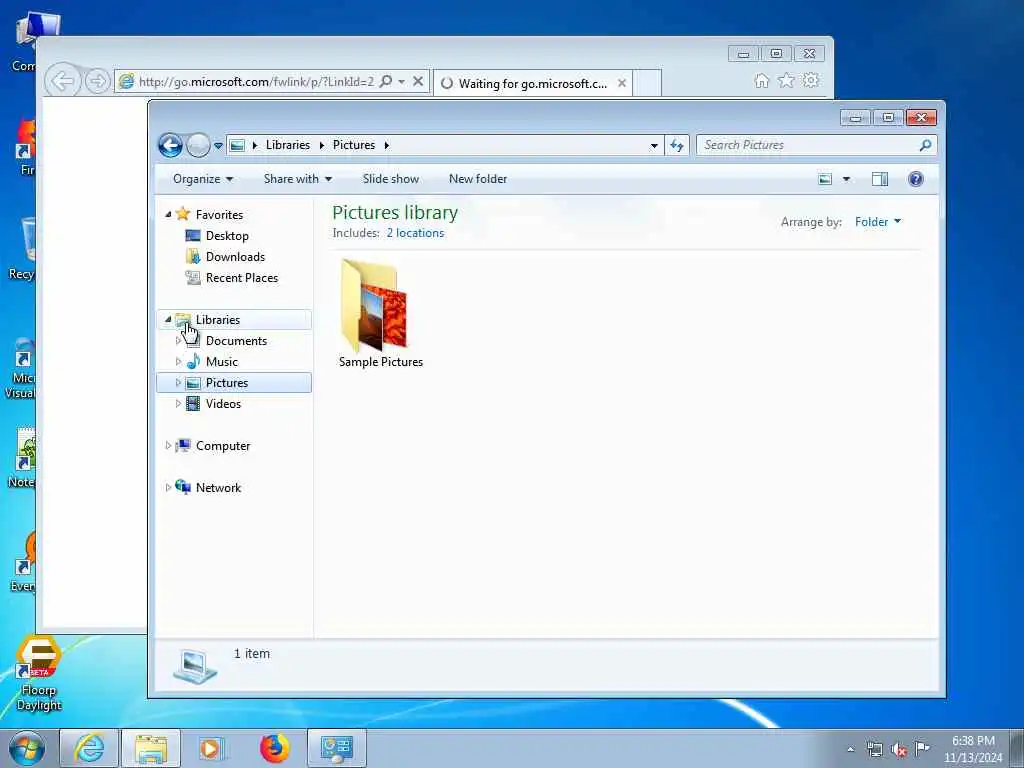This screenshot has width=1024, height=768.
Task: Switch to Windows Explorer on the taskbar
Action: [151, 748]
